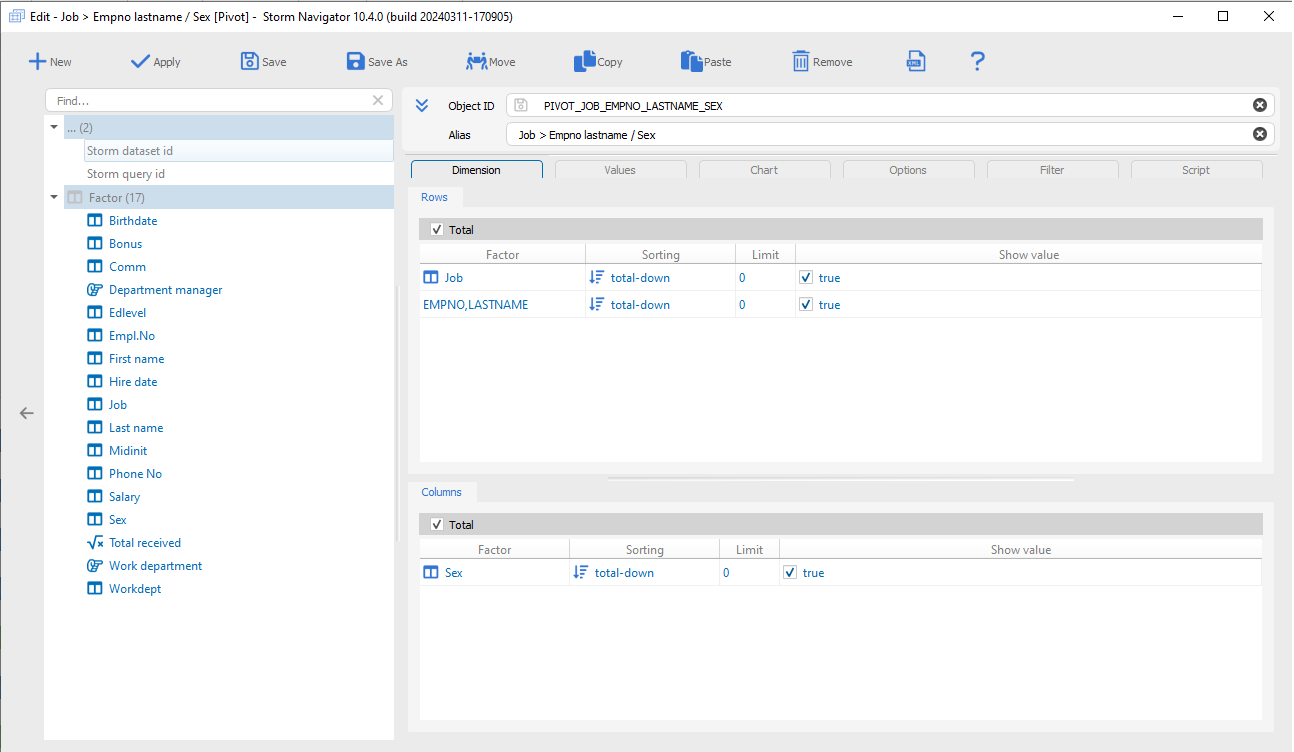Select the Workdept factor
1294x752 pixels.
click(x=135, y=589)
